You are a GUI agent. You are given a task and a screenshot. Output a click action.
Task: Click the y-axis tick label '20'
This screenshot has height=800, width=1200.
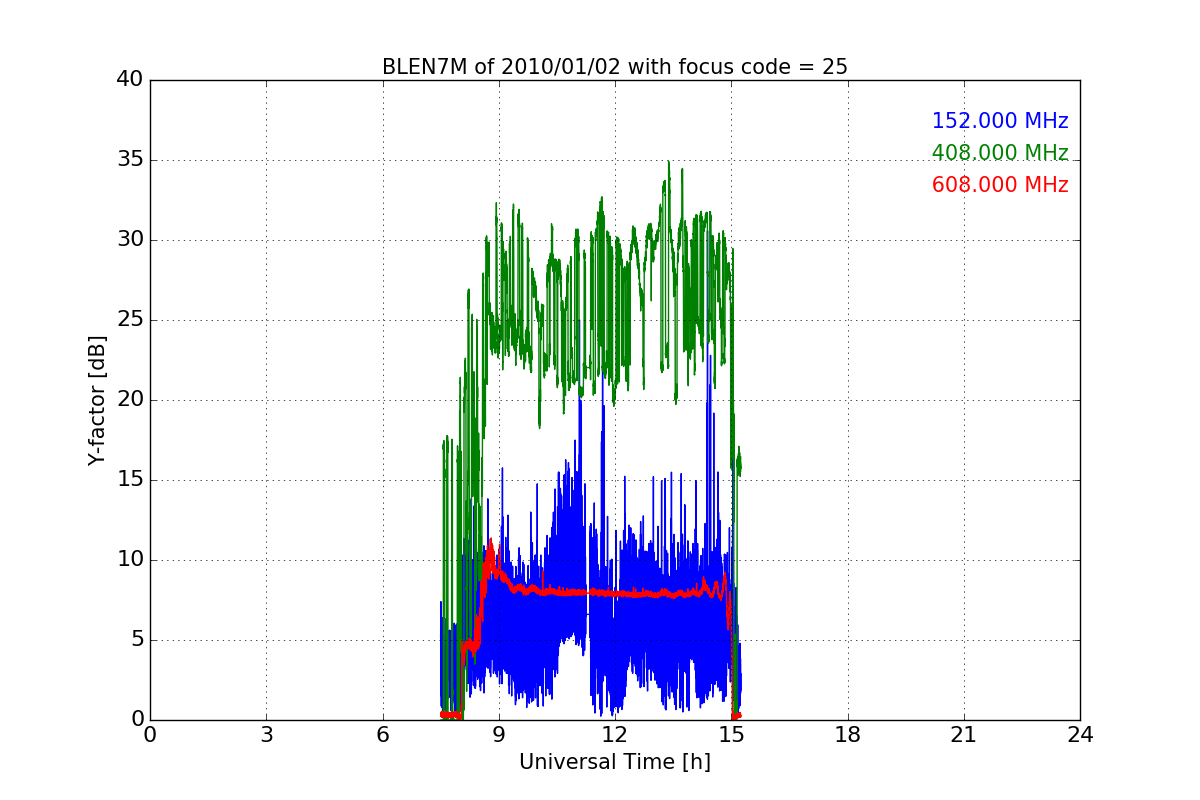click(130, 400)
